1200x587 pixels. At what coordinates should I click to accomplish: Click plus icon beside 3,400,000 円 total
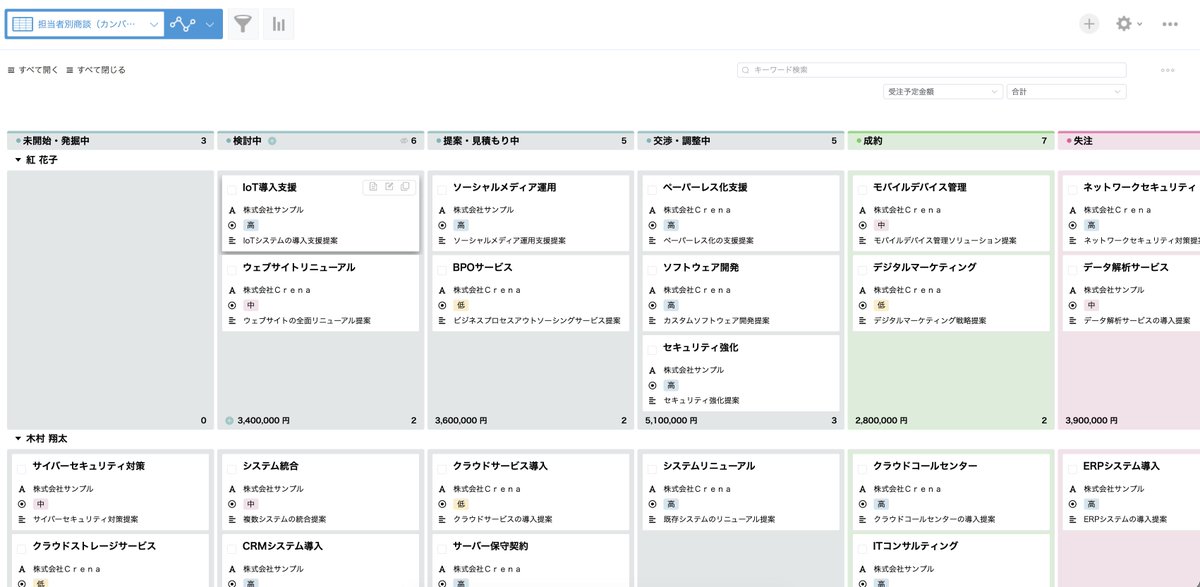tap(230, 421)
